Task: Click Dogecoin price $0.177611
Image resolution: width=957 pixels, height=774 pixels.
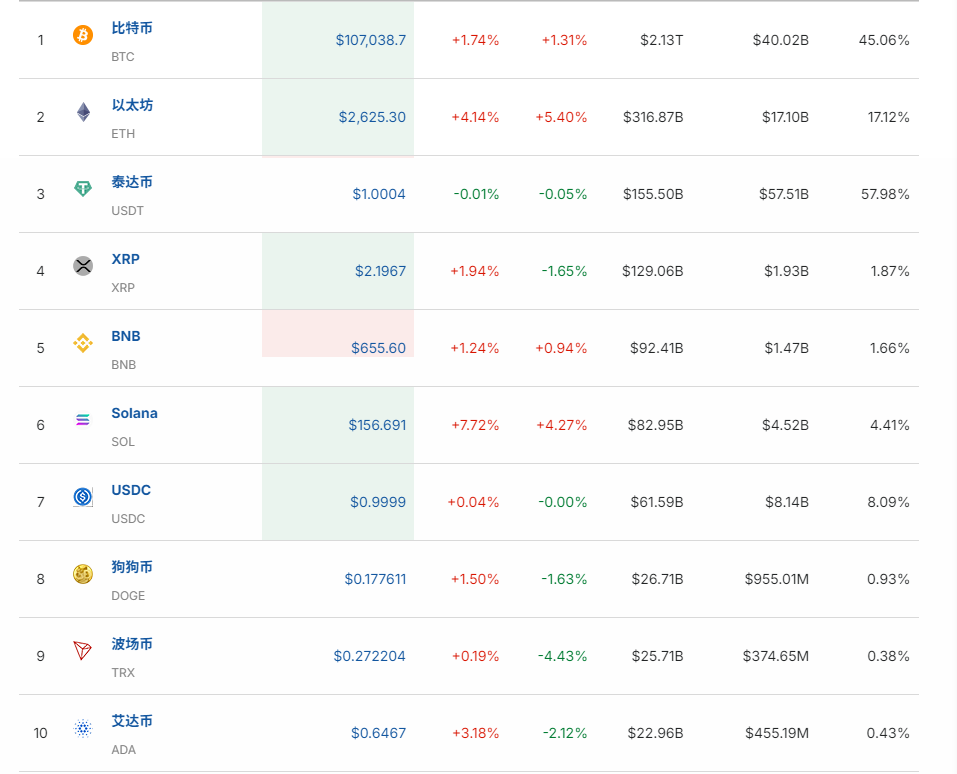Action: pyautogui.click(x=375, y=579)
